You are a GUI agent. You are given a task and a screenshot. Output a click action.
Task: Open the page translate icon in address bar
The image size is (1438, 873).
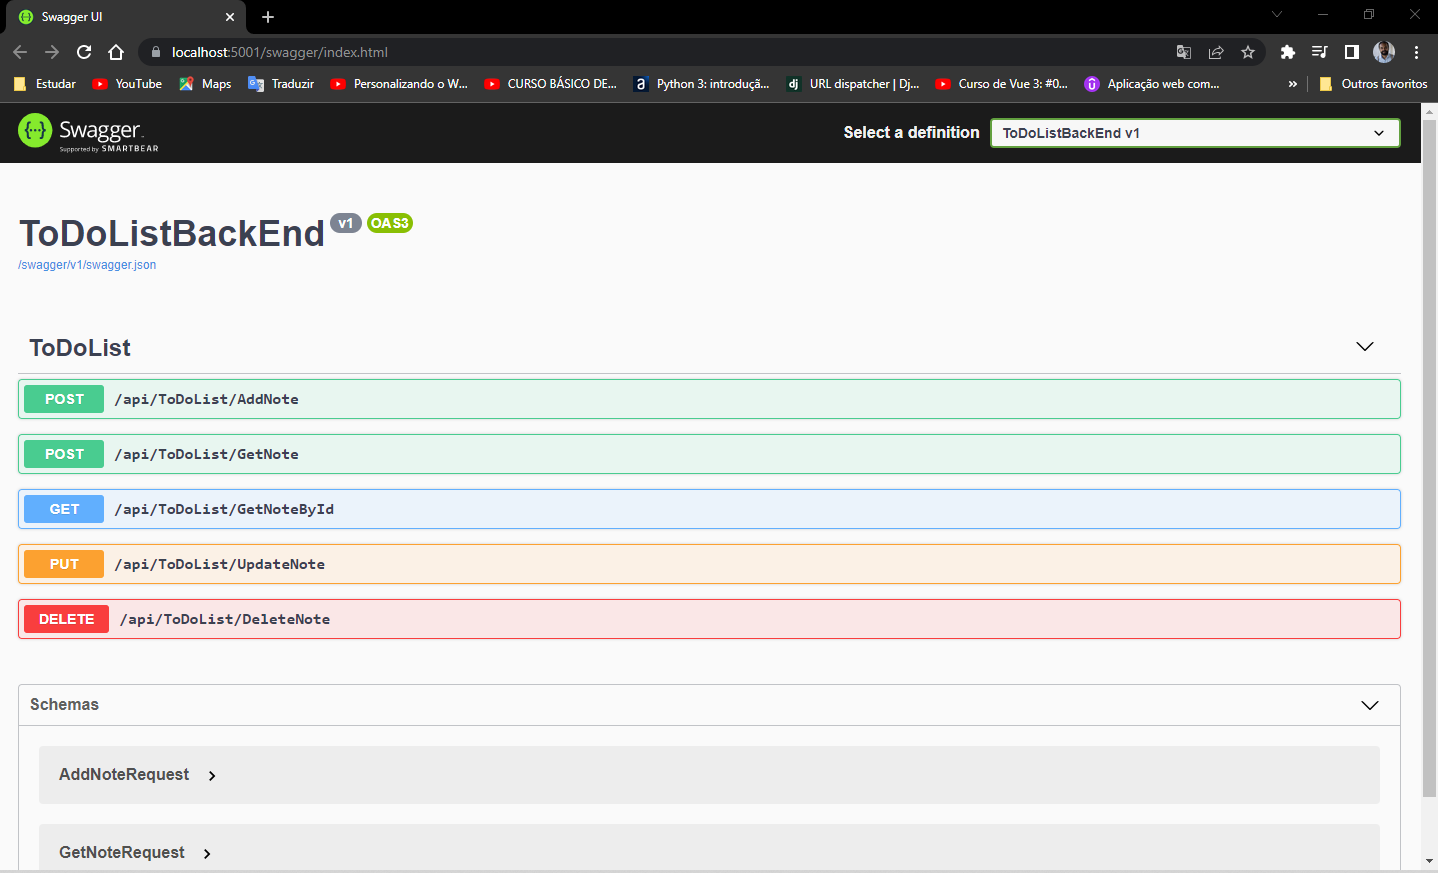tap(1184, 51)
